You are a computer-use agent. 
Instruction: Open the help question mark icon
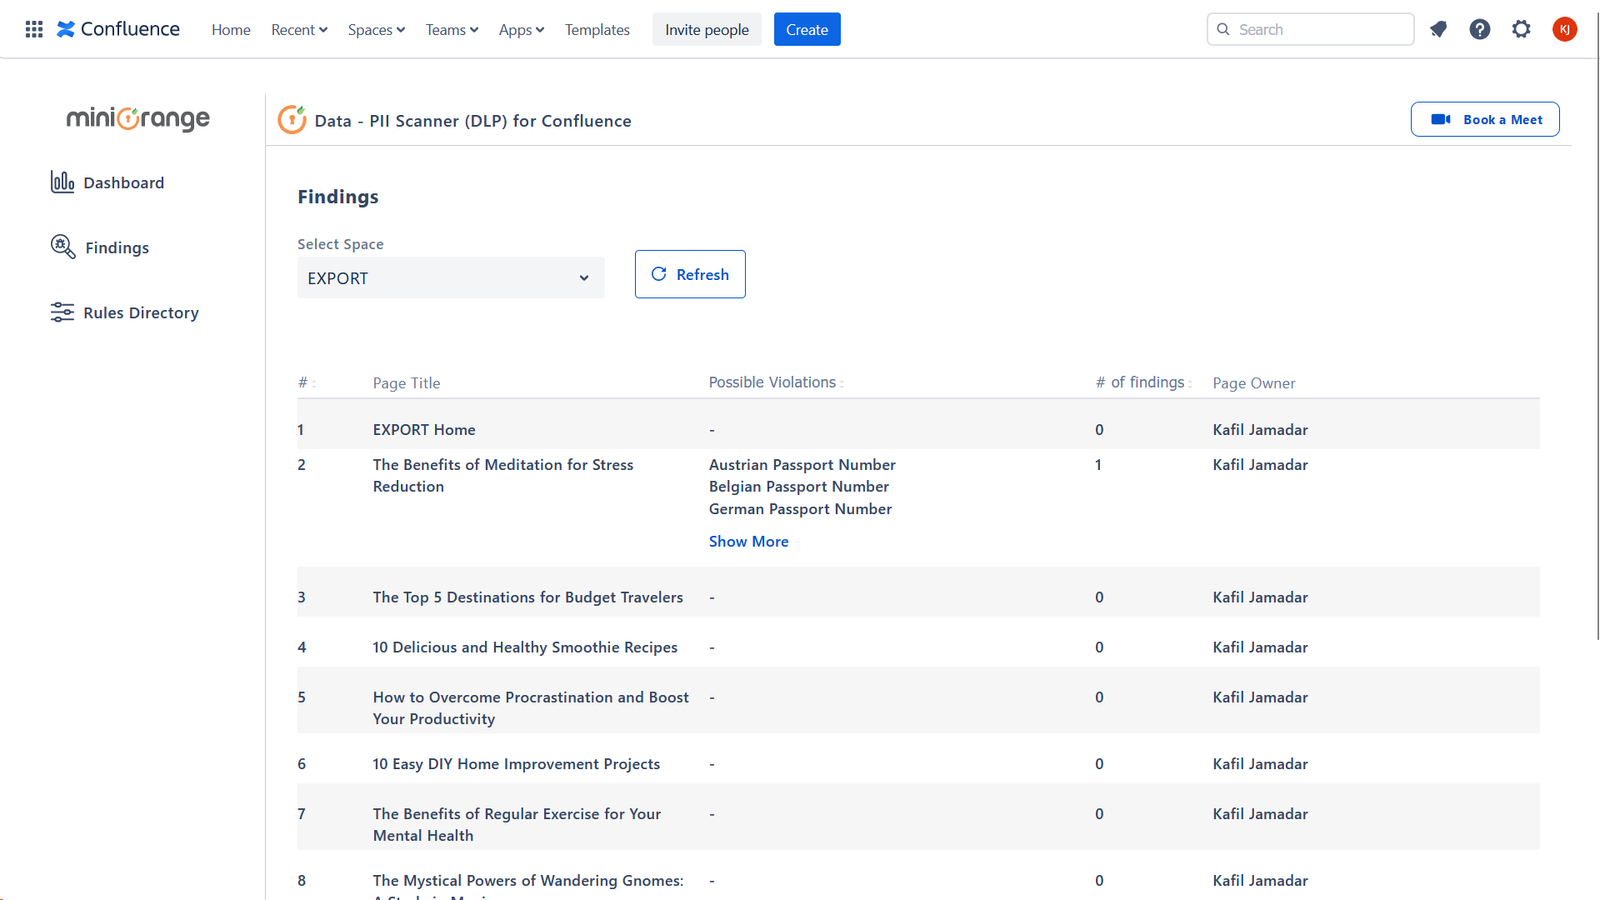[1480, 29]
